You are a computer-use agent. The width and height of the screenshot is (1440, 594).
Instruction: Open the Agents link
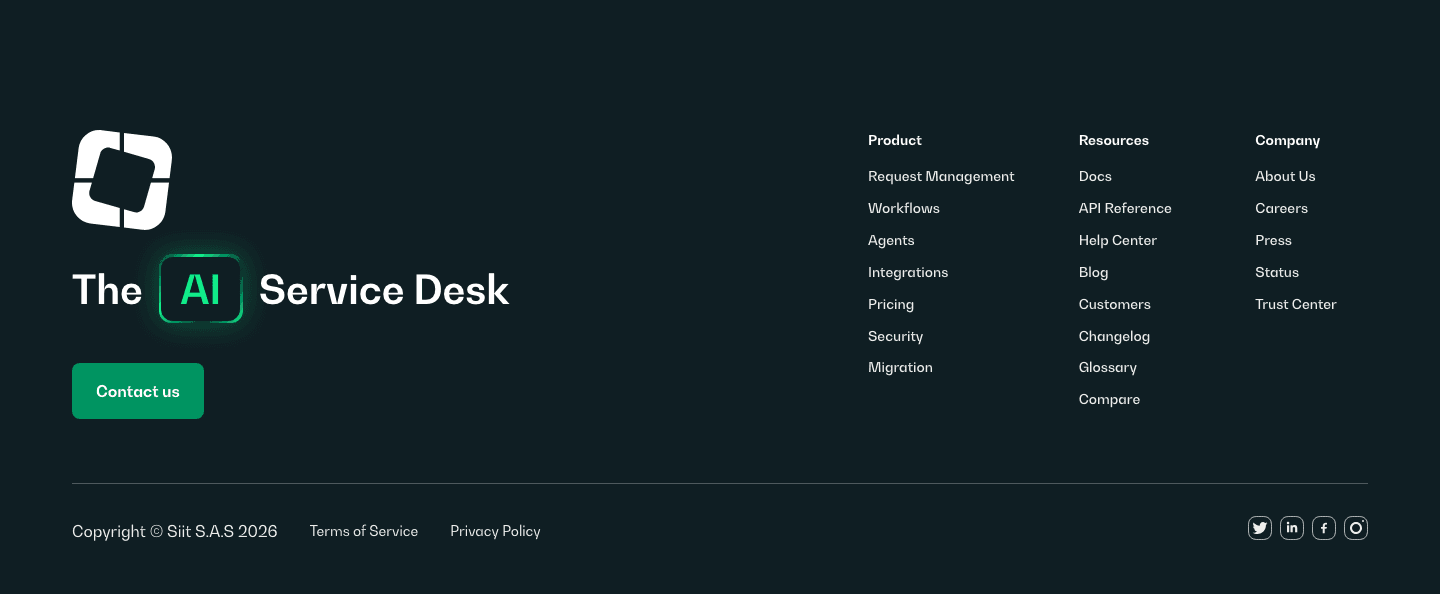[x=891, y=240]
